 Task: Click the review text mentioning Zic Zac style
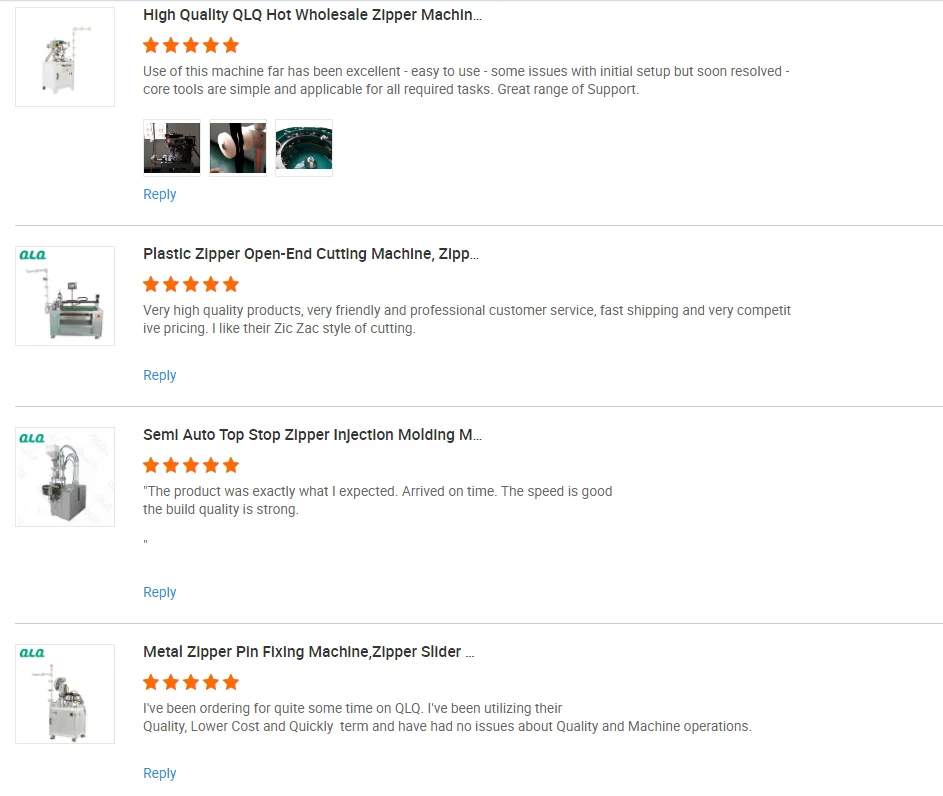(466, 319)
